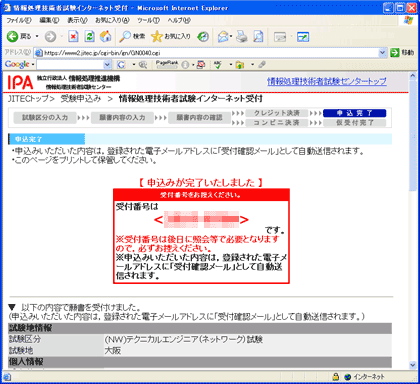The width and height of the screenshot is (420, 384).
Task: Open Favorites (お気に入り) star button
Action: (171, 36)
